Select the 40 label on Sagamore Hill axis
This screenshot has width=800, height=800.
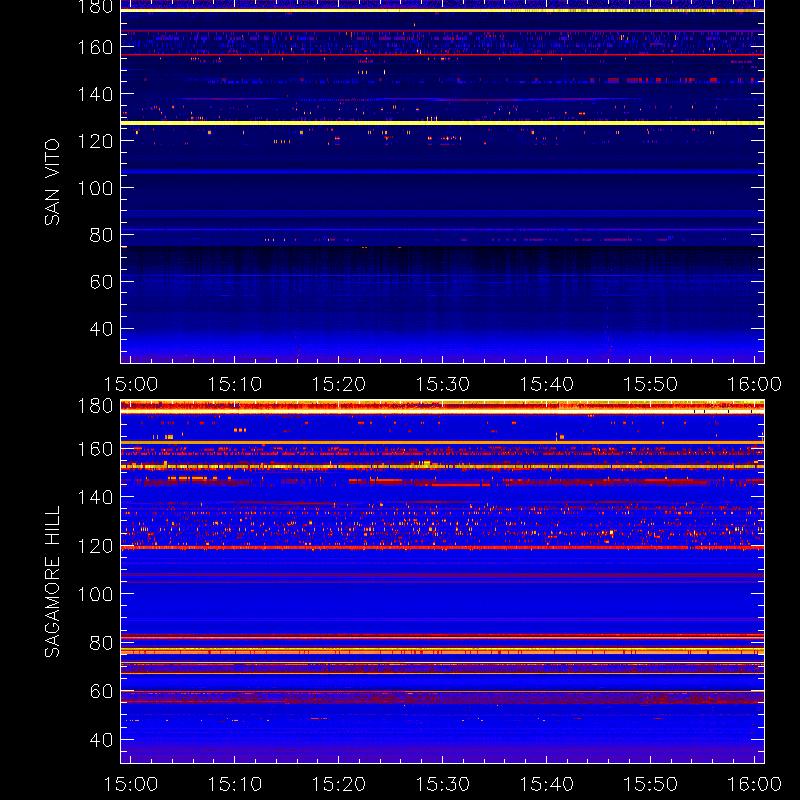101,740
